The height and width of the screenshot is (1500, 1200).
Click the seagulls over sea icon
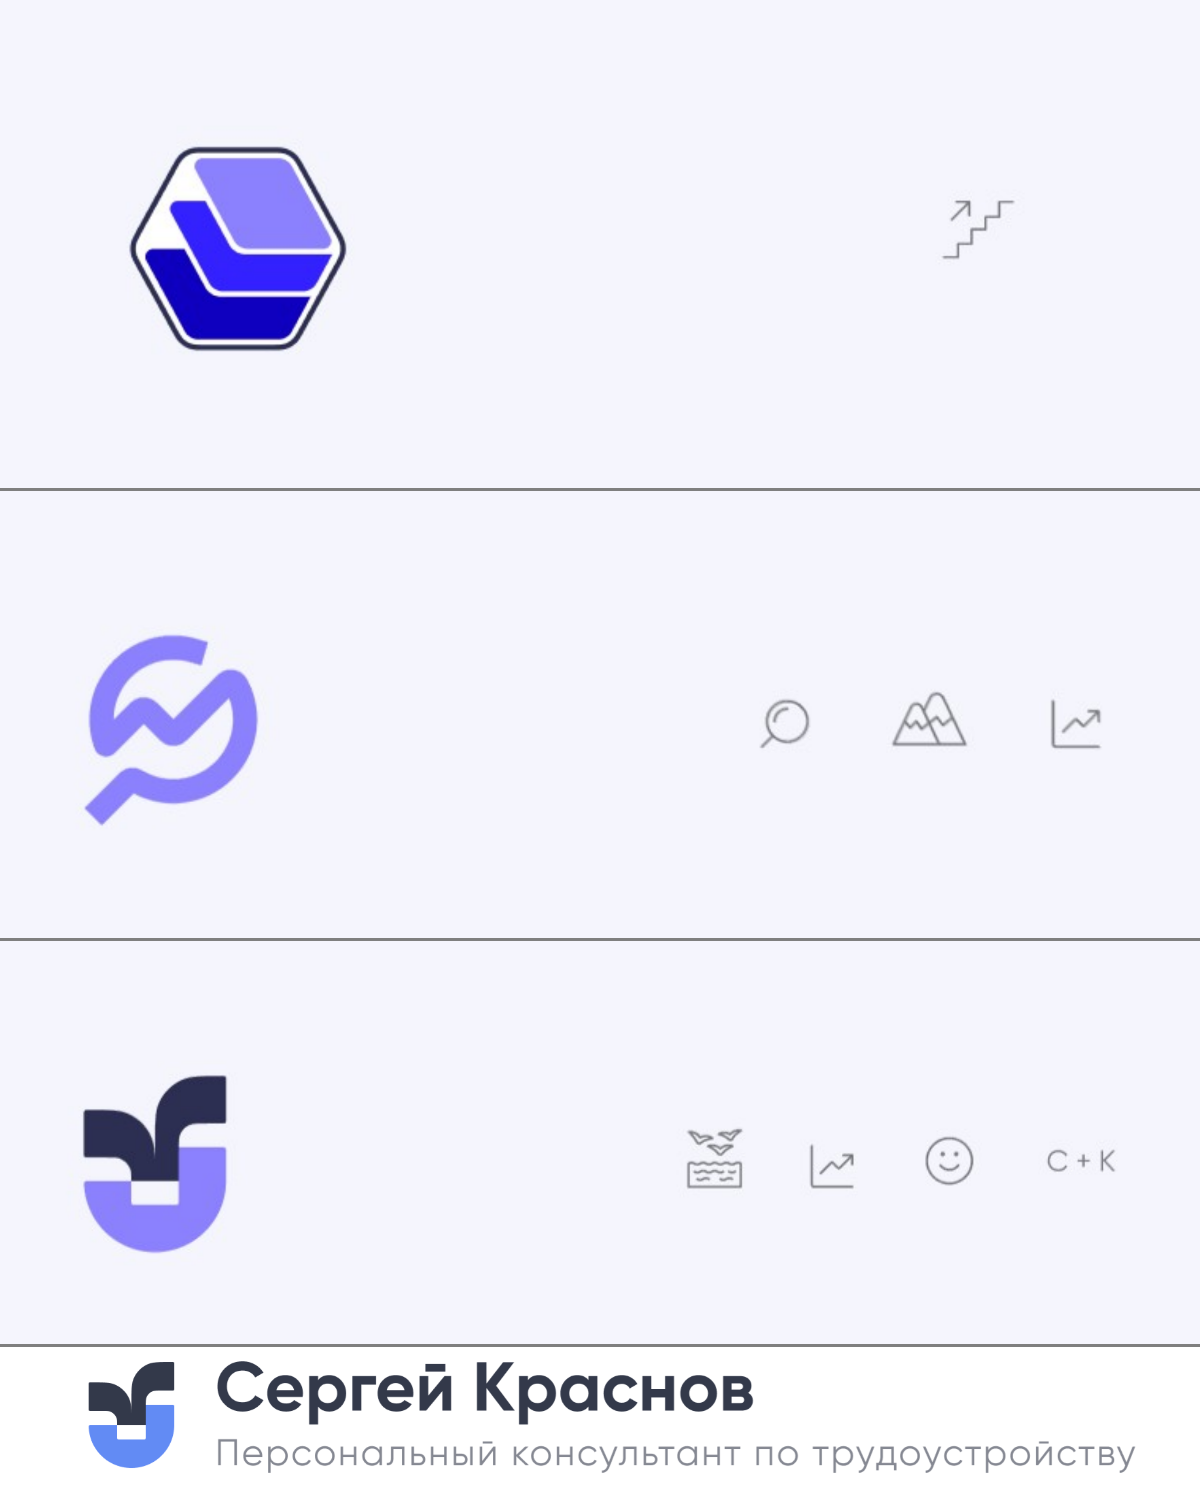click(x=715, y=1158)
